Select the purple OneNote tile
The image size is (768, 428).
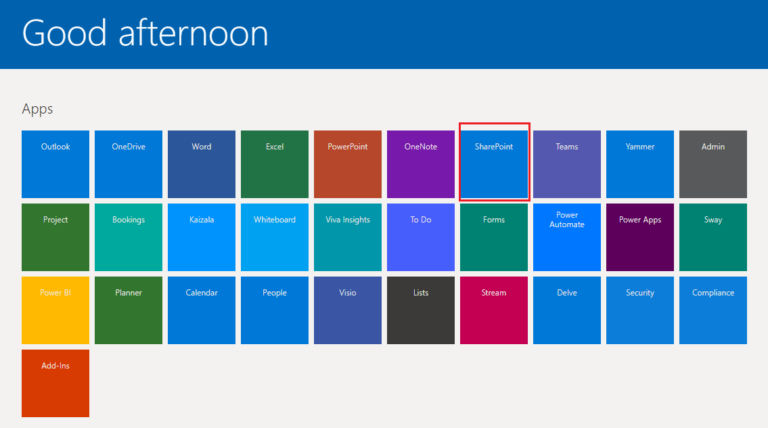point(420,163)
